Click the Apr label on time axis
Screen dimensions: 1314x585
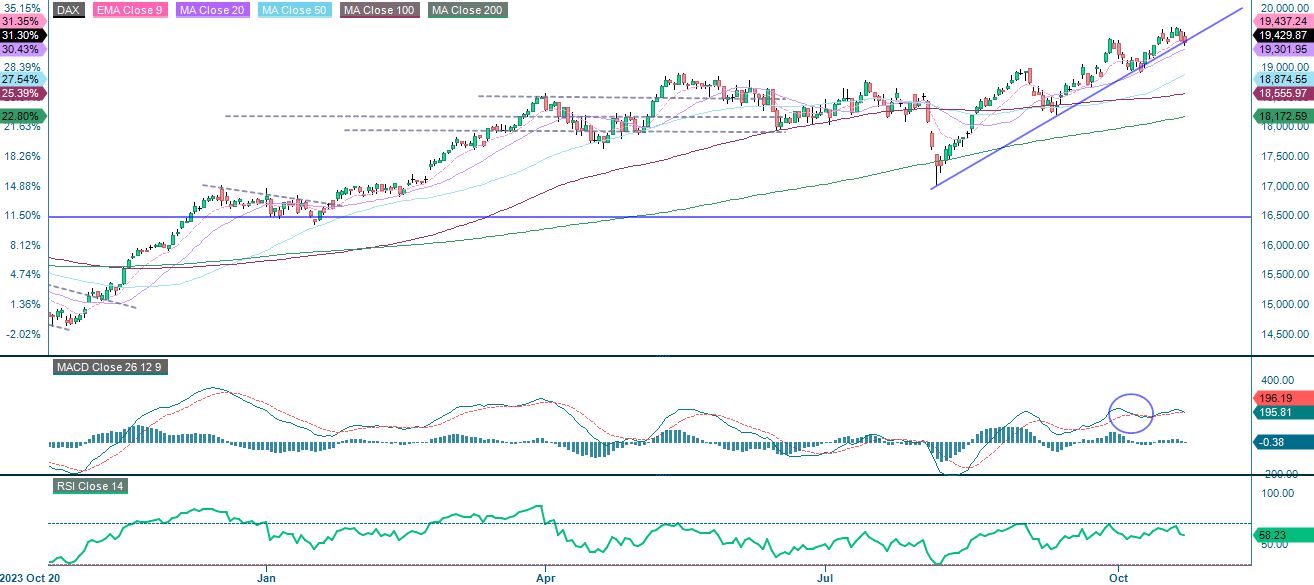546,577
